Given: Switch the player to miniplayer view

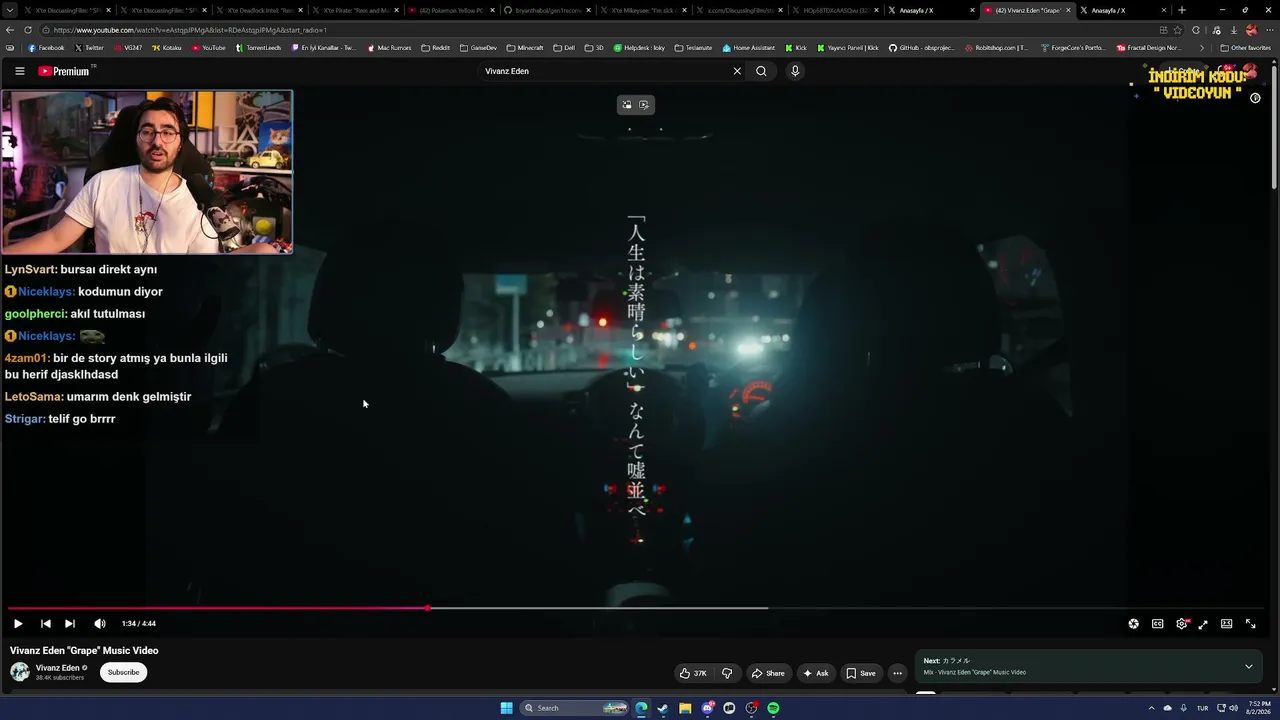Looking at the screenshot, I should 1203,624.
